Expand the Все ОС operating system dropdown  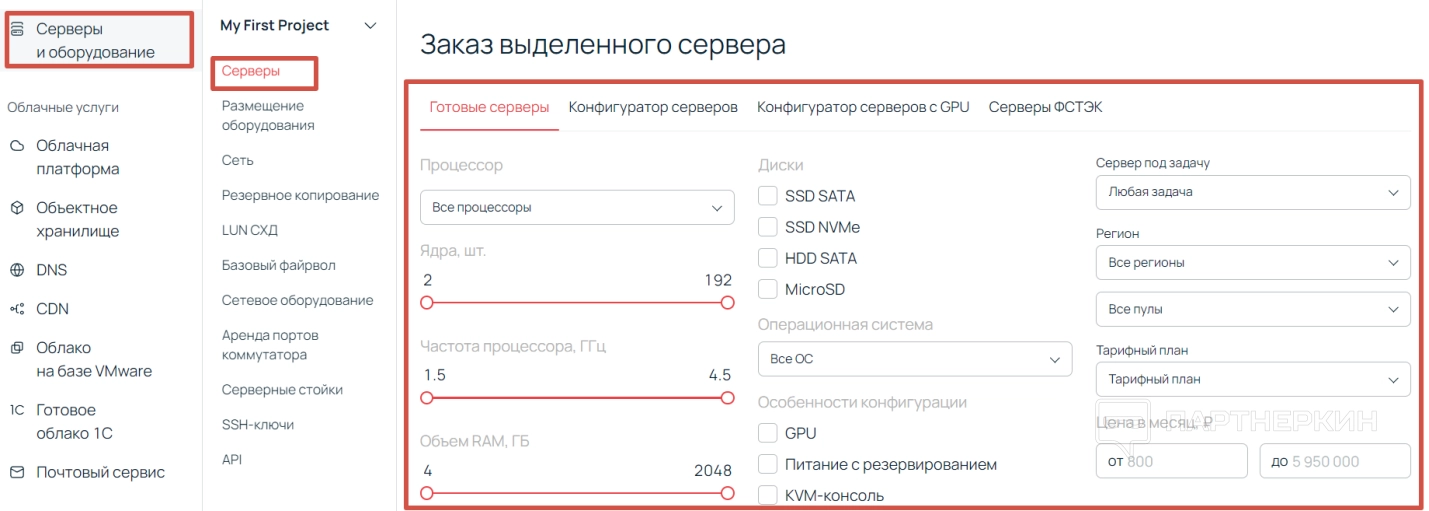[914, 359]
